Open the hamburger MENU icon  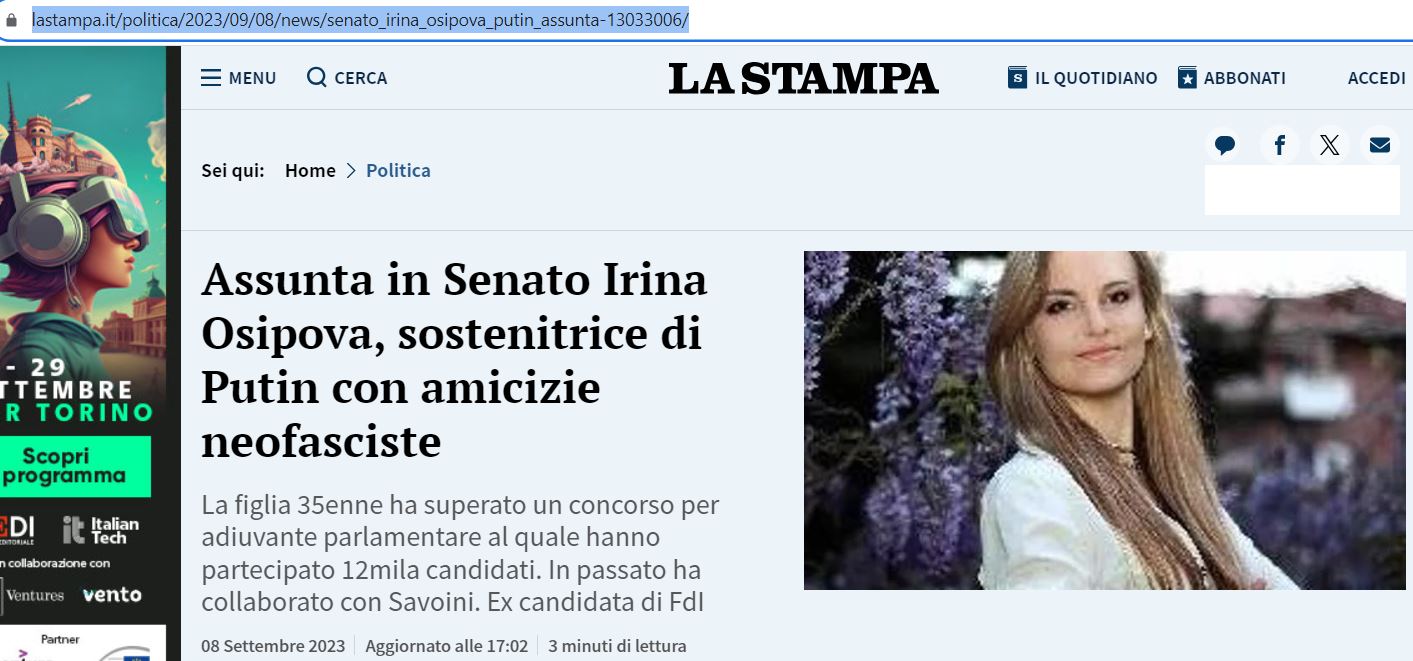coord(211,78)
